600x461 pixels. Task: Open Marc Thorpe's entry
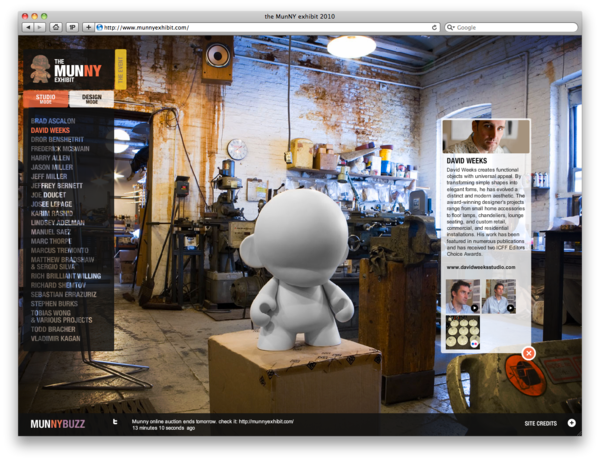point(51,241)
